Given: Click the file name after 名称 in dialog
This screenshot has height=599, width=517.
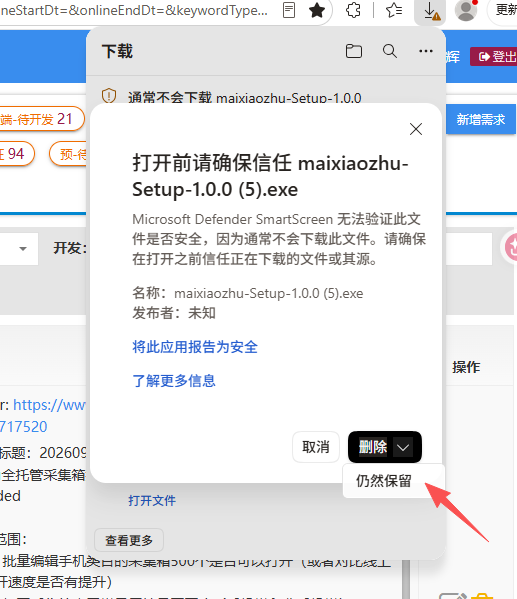Looking at the screenshot, I should [x=269, y=293].
